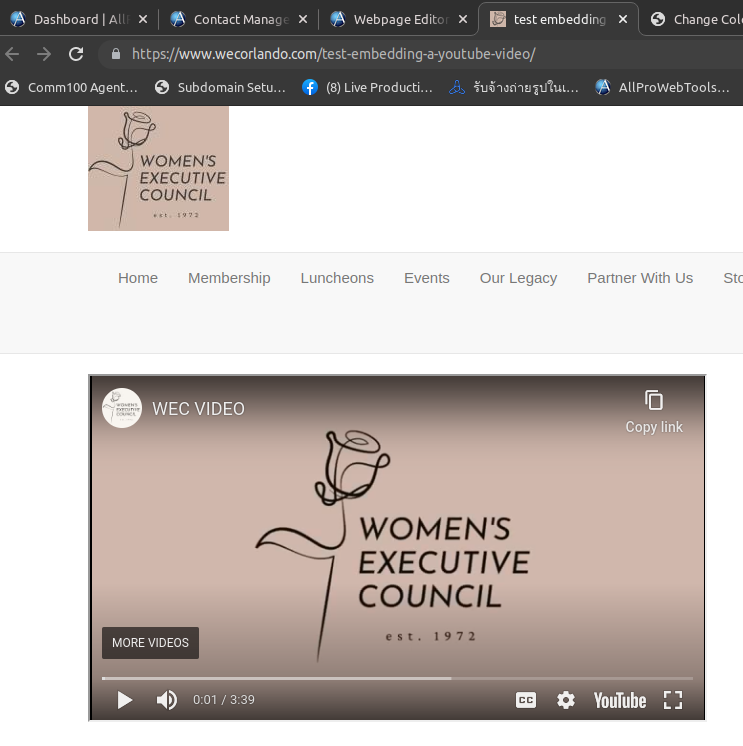Viewport: 743px width, 746px height.
Task: Go to the Home page
Action: pyautogui.click(x=138, y=278)
